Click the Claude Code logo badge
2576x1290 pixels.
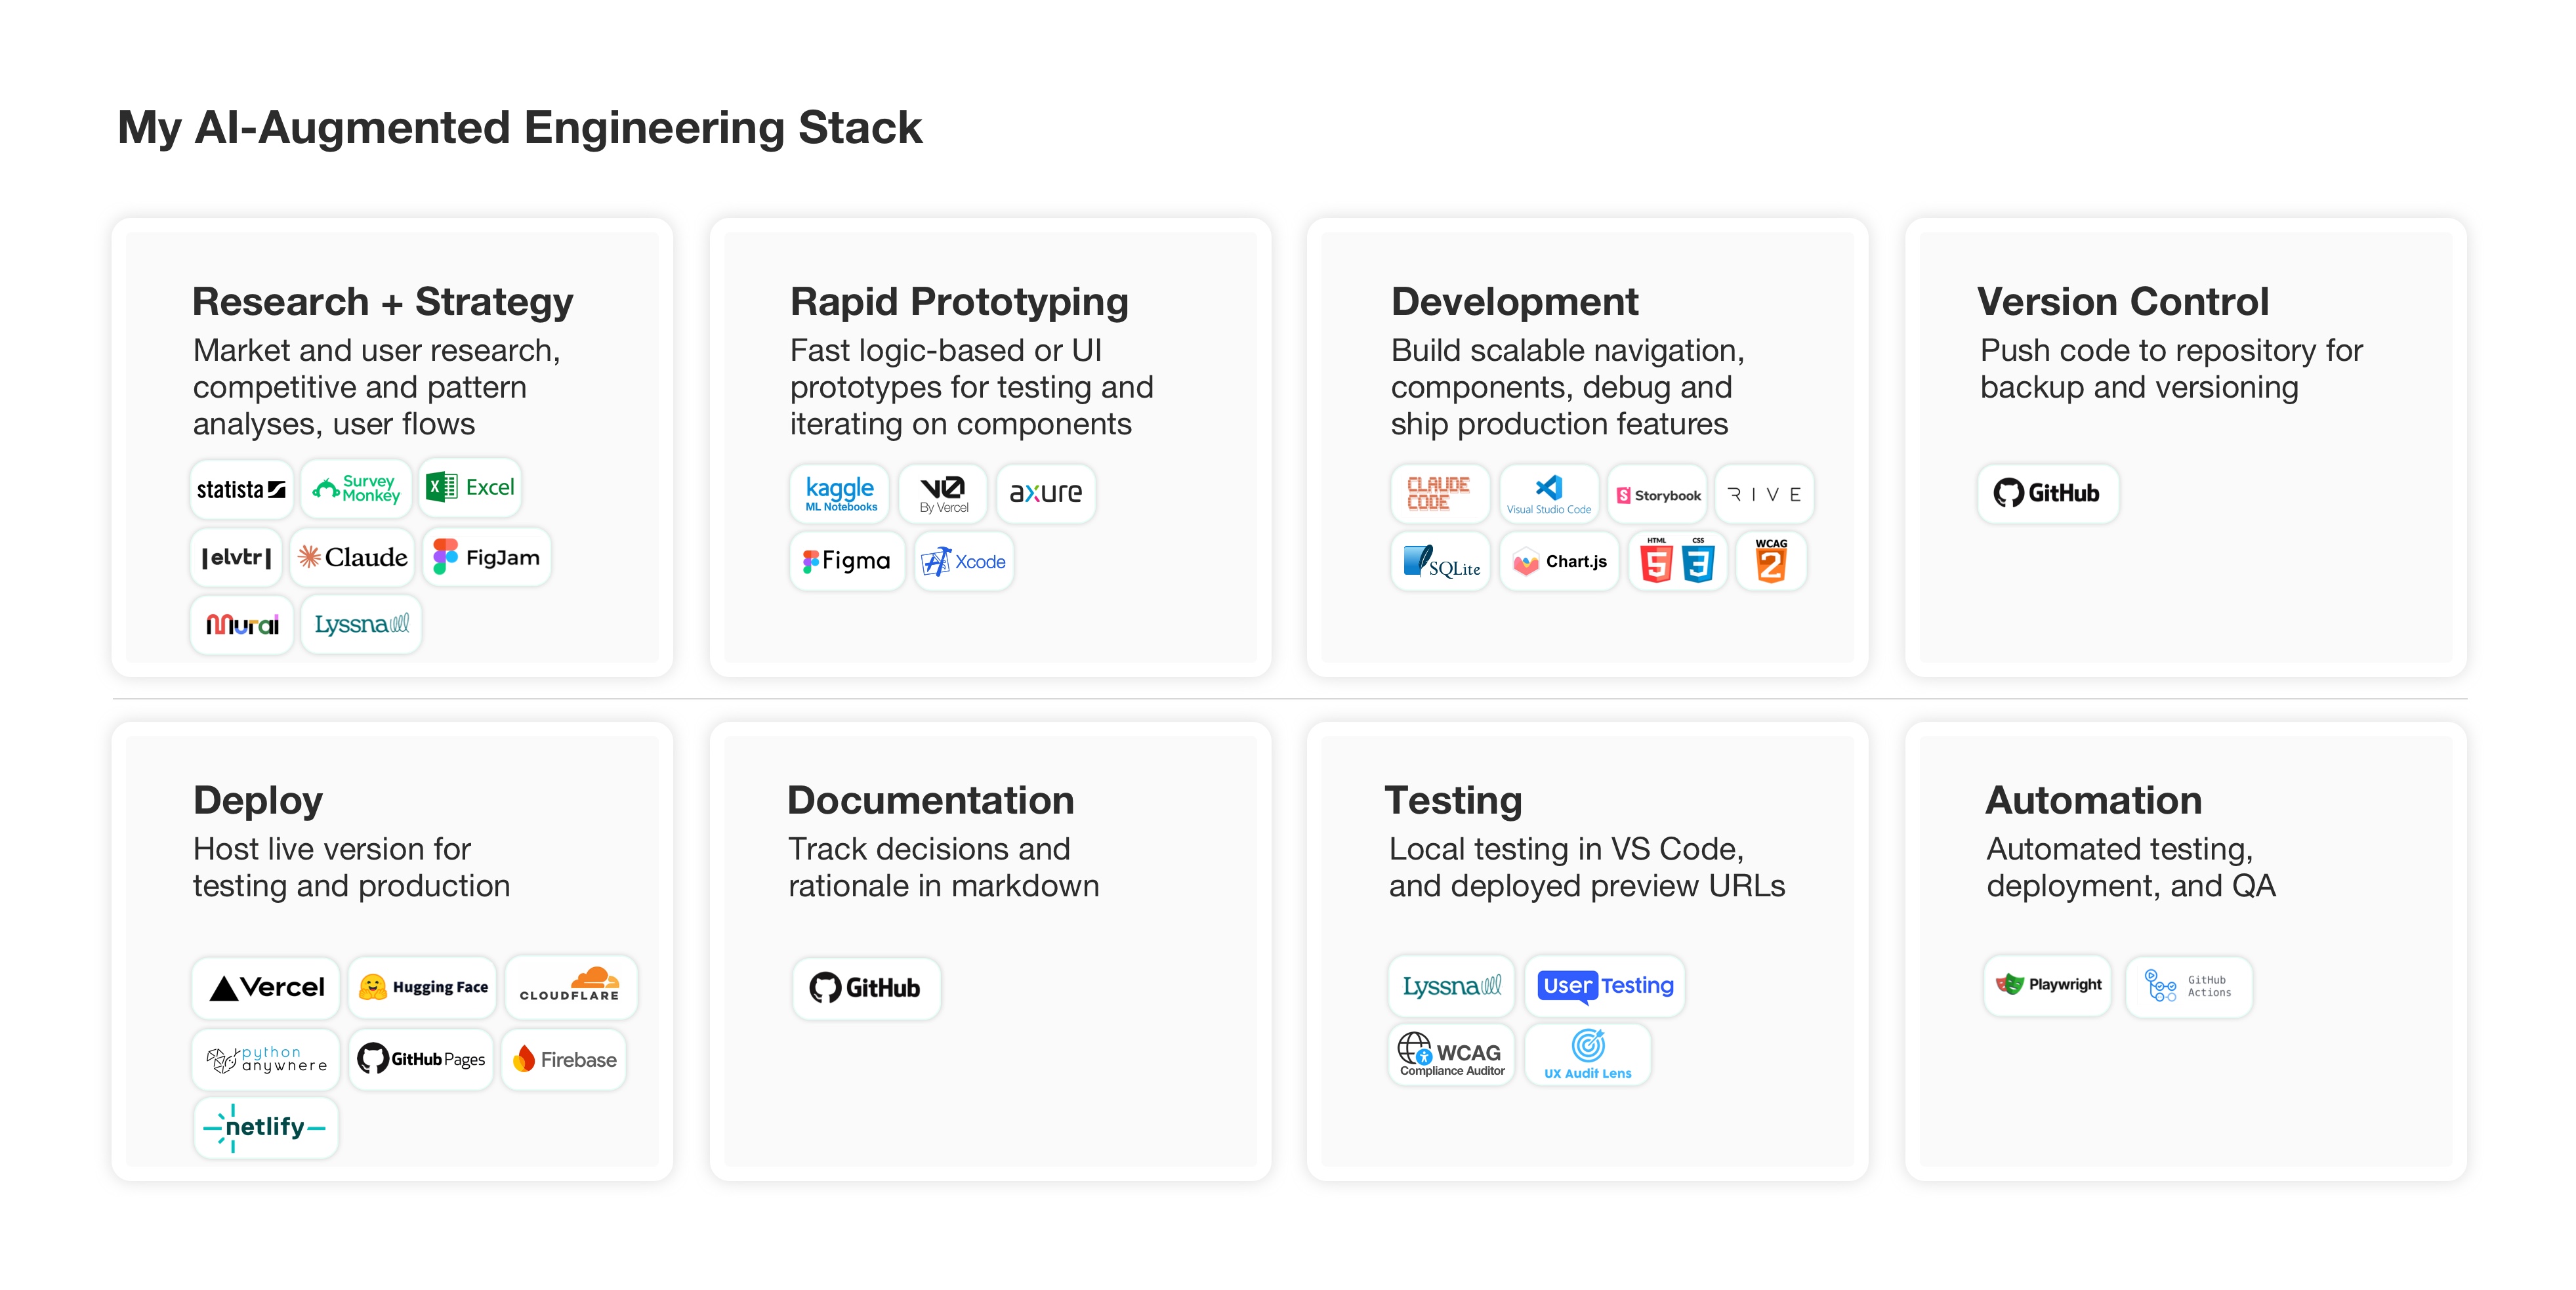point(1438,493)
